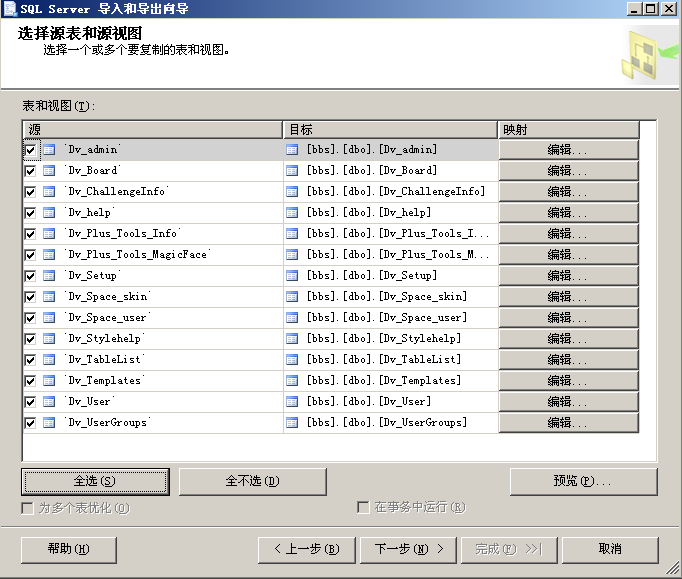Select source row text Dv_TableList
The image size is (682, 579).
click(105, 360)
